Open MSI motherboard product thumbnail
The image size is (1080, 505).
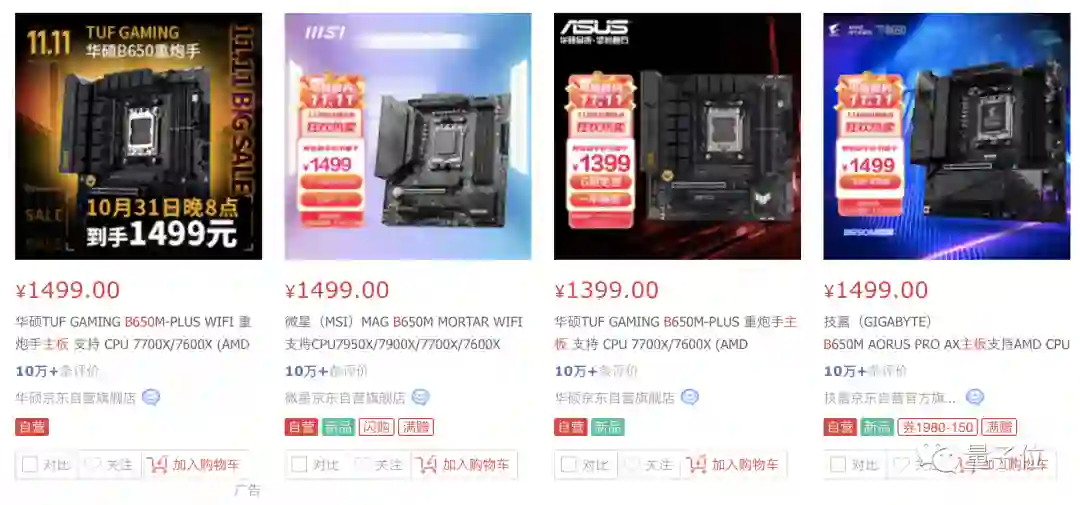408,136
